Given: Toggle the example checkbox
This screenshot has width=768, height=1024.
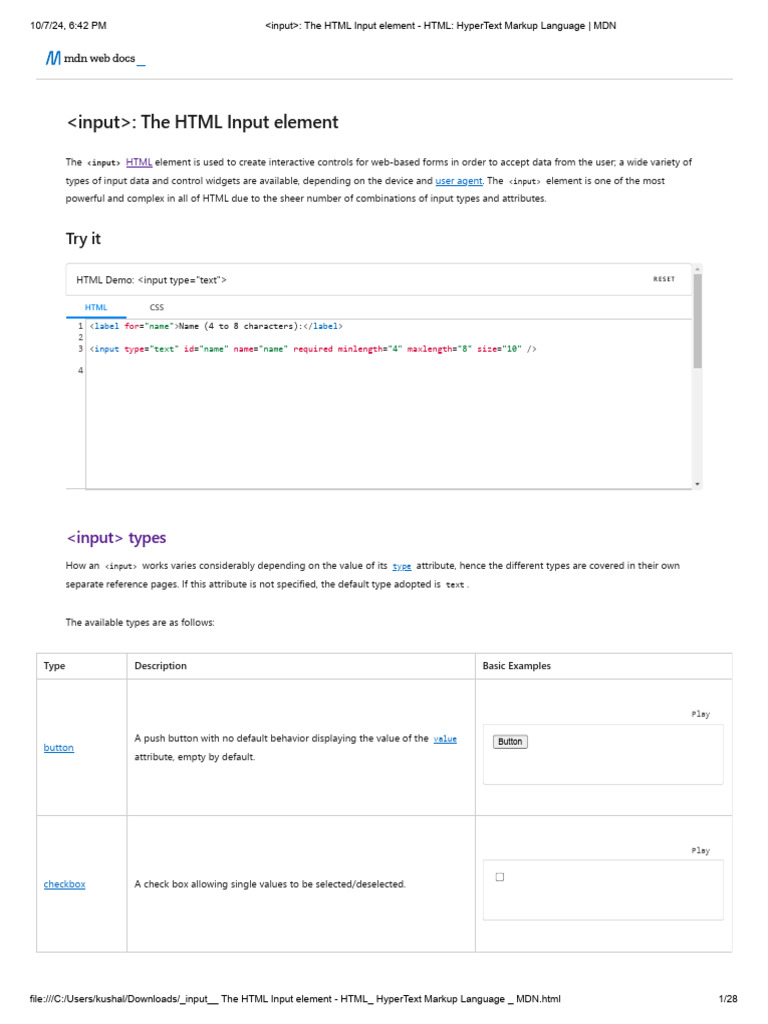Looking at the screenshot, I should coord(500,877).
